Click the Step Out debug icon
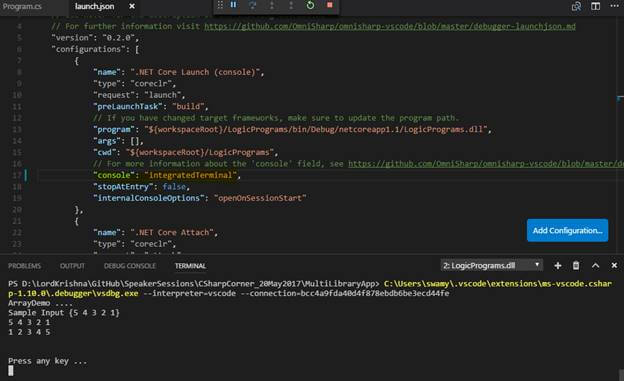Image resolution: width=624 pixels, height=381 pixels. pyautogui.click(x=291, y=5)
